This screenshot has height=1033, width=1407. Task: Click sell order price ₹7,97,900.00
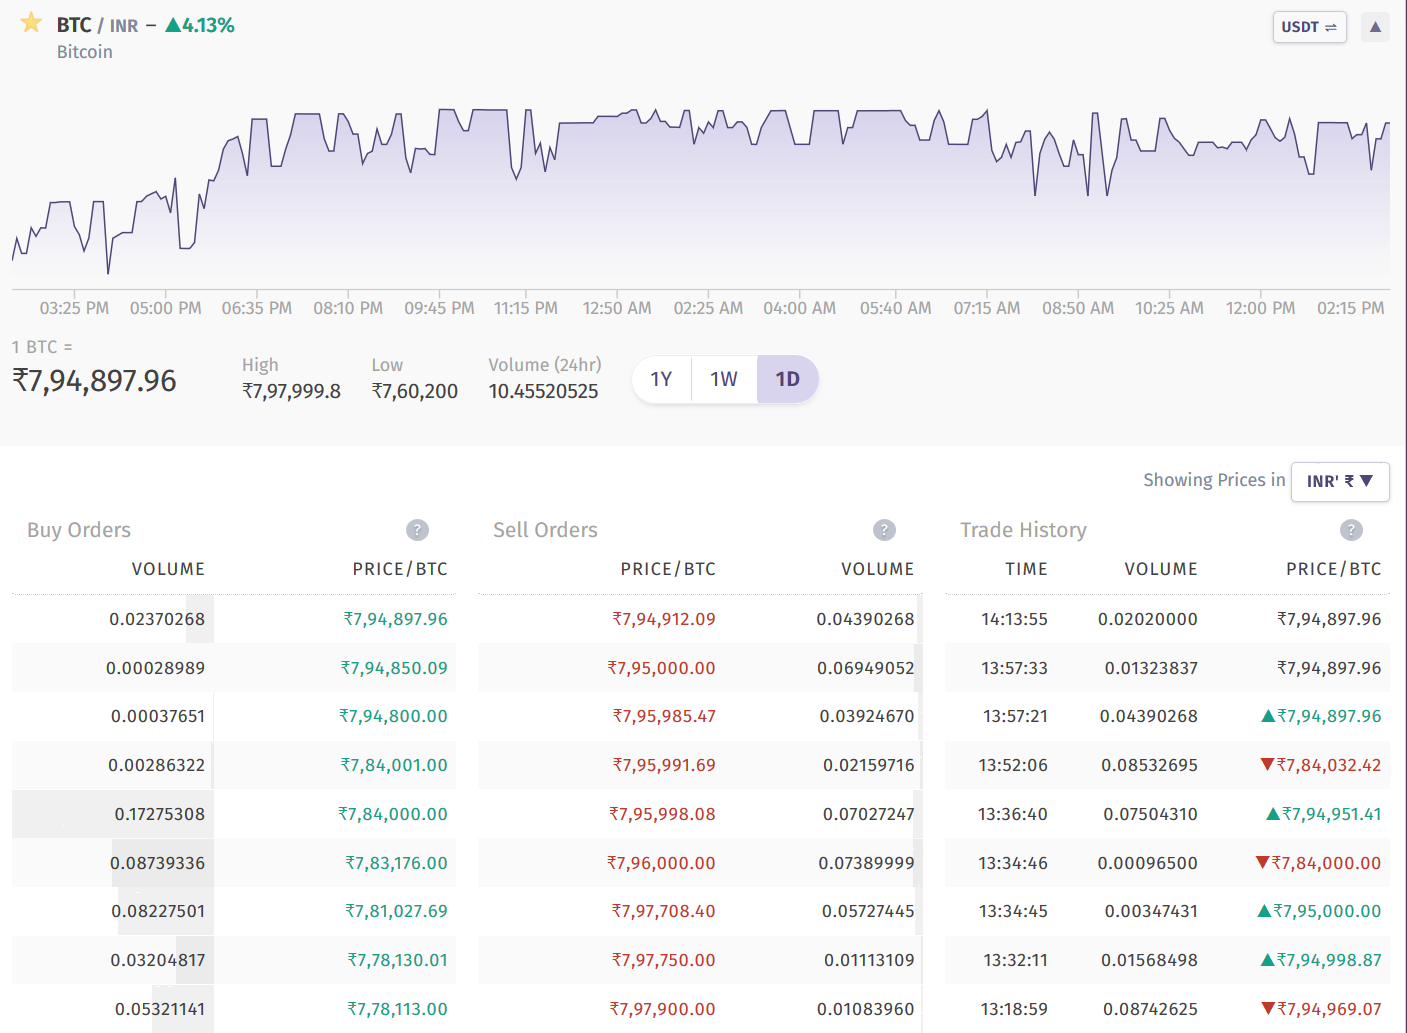coord(663,1009)
